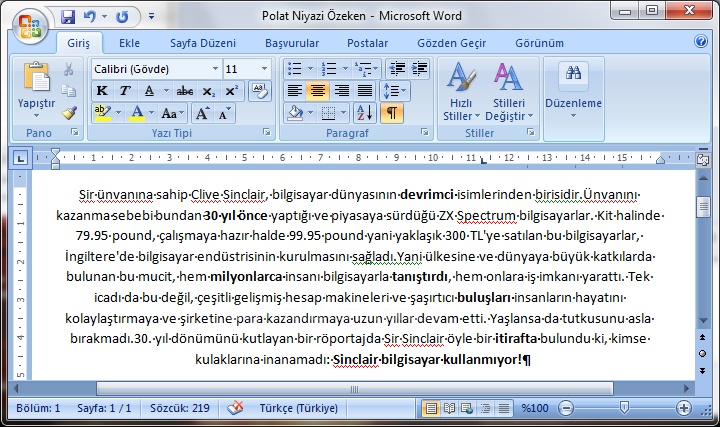Clear formatting with eraser icon
This screenshot has height=427, width=720.
coord(259,90)
